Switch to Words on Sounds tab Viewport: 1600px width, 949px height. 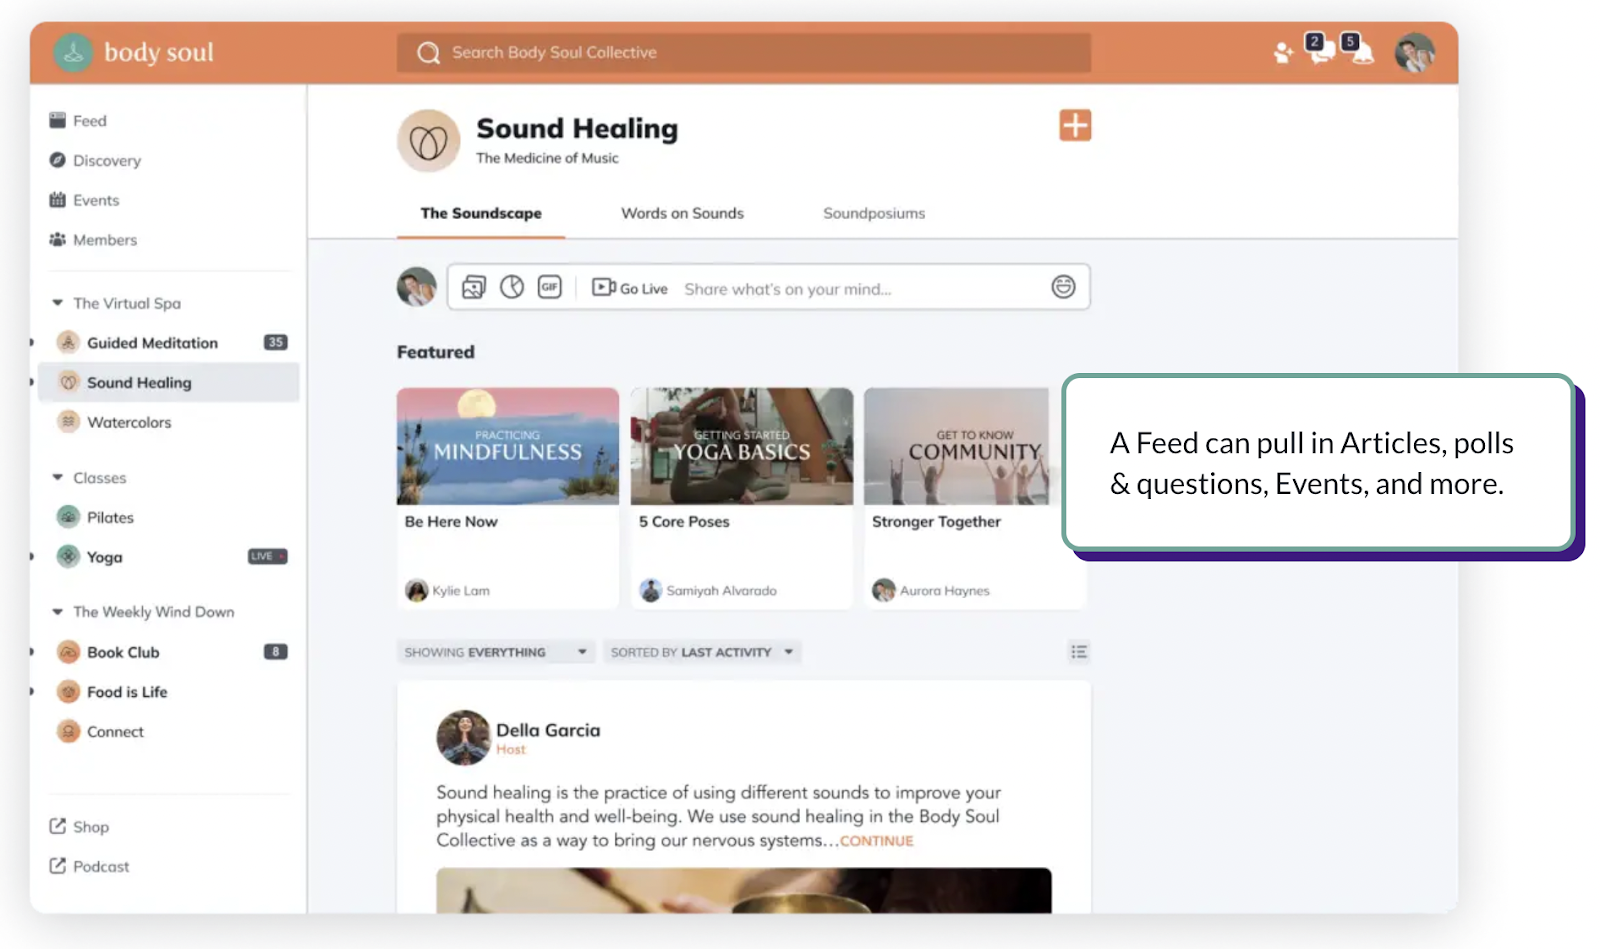(682, 213)
